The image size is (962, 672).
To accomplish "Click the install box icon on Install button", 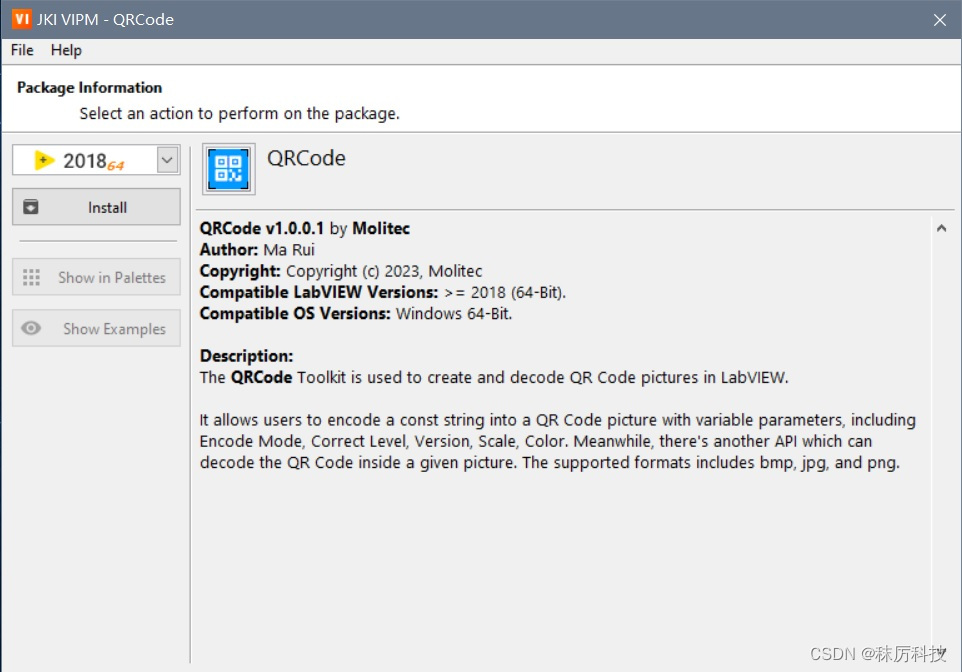I will point(31,207).
